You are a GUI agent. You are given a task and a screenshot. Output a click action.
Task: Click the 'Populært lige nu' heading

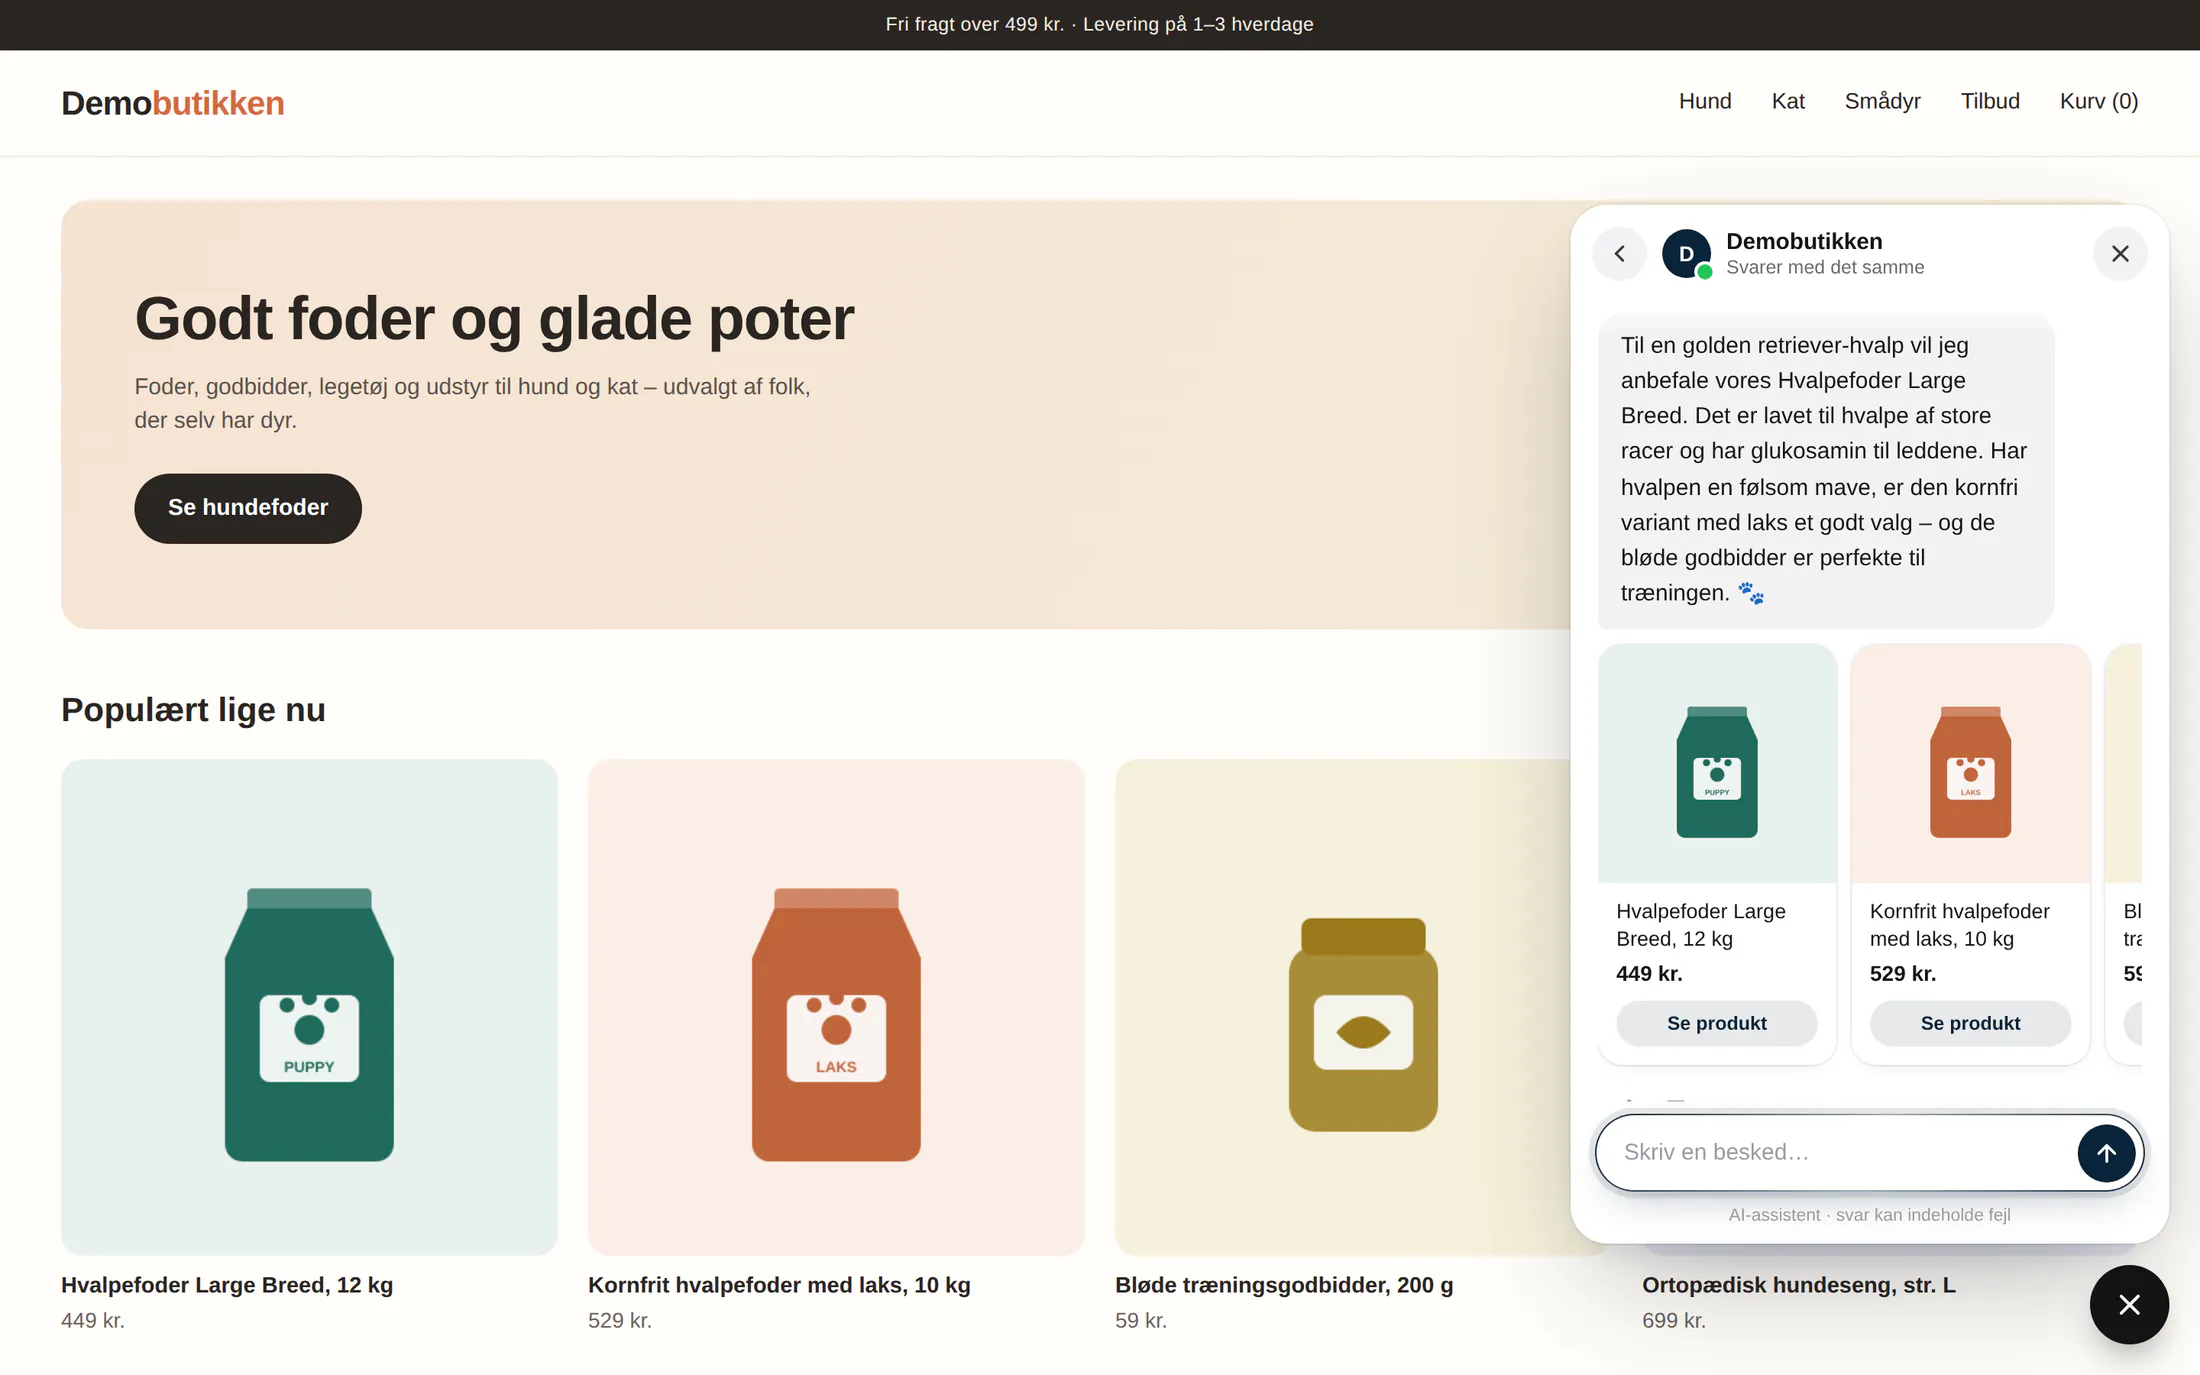pos(192,710)
